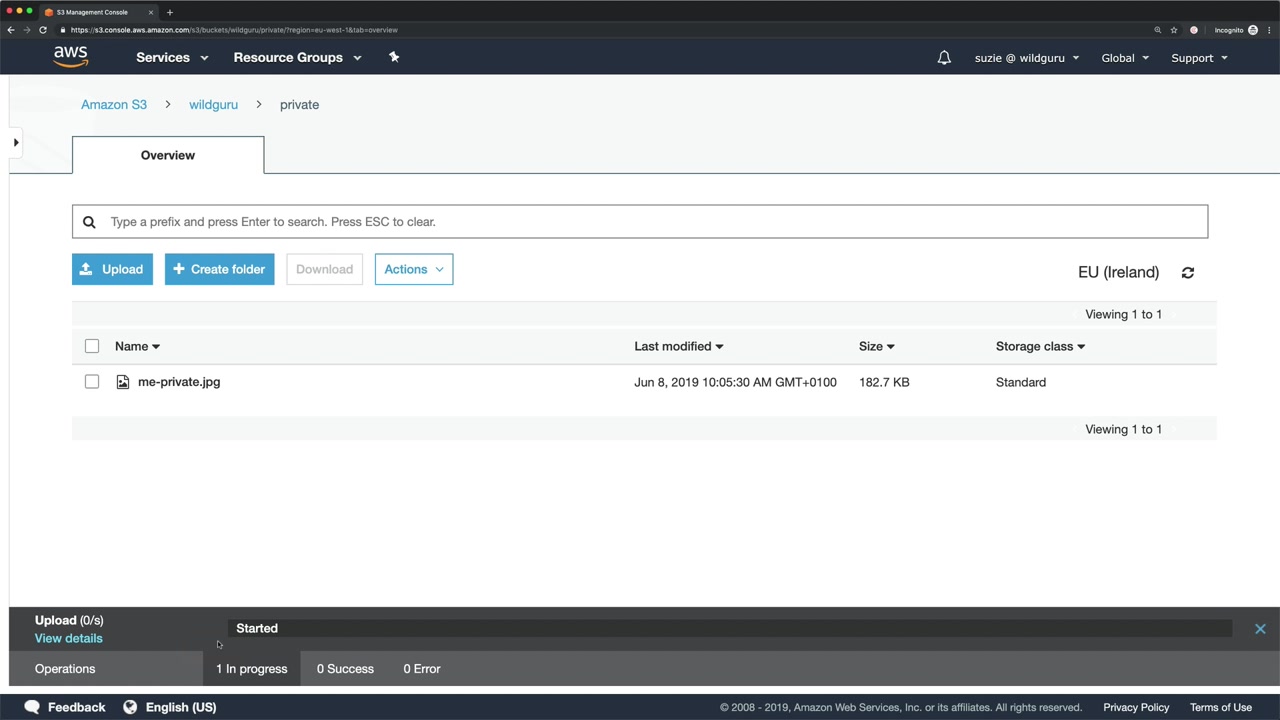Click the search magnifier icon
Screen dimensions: 1280x720
pyautogui.click(x=89, y=222)
